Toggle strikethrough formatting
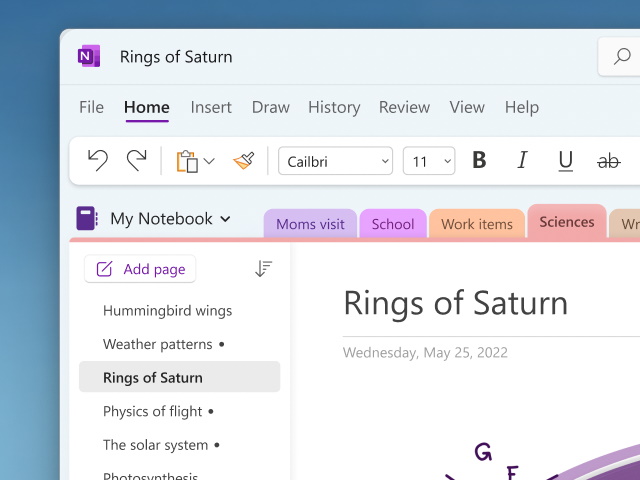 (609, 161)
